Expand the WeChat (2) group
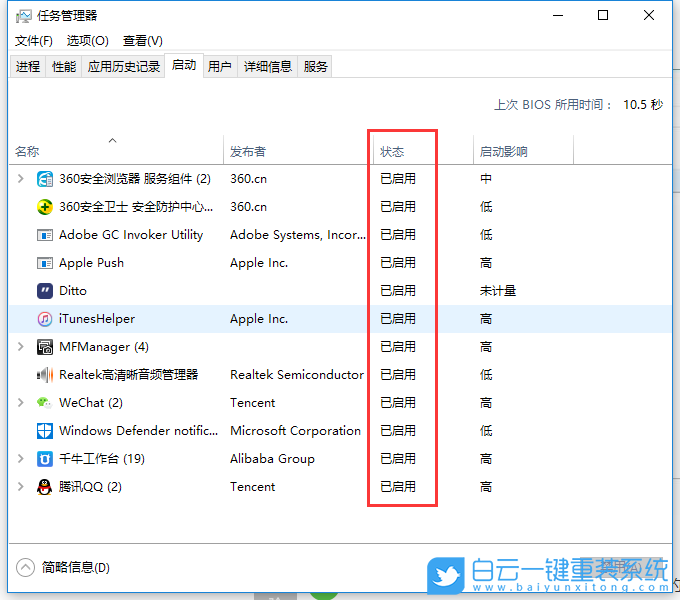Screen dimensions: 680x600 click(20, 403)
